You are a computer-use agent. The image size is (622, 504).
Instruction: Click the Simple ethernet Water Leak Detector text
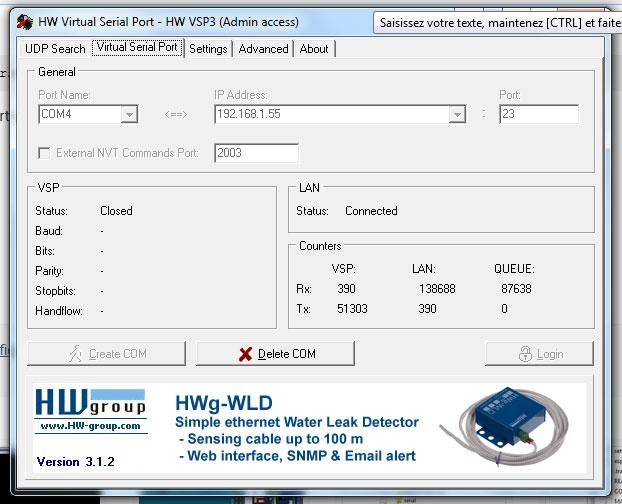pyautogui.click(x=297, y=422)
